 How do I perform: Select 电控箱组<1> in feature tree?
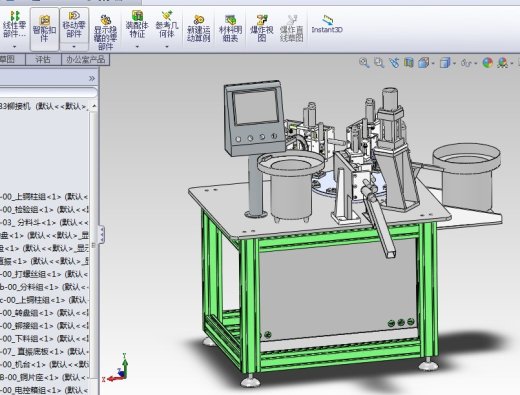(44, 390)
